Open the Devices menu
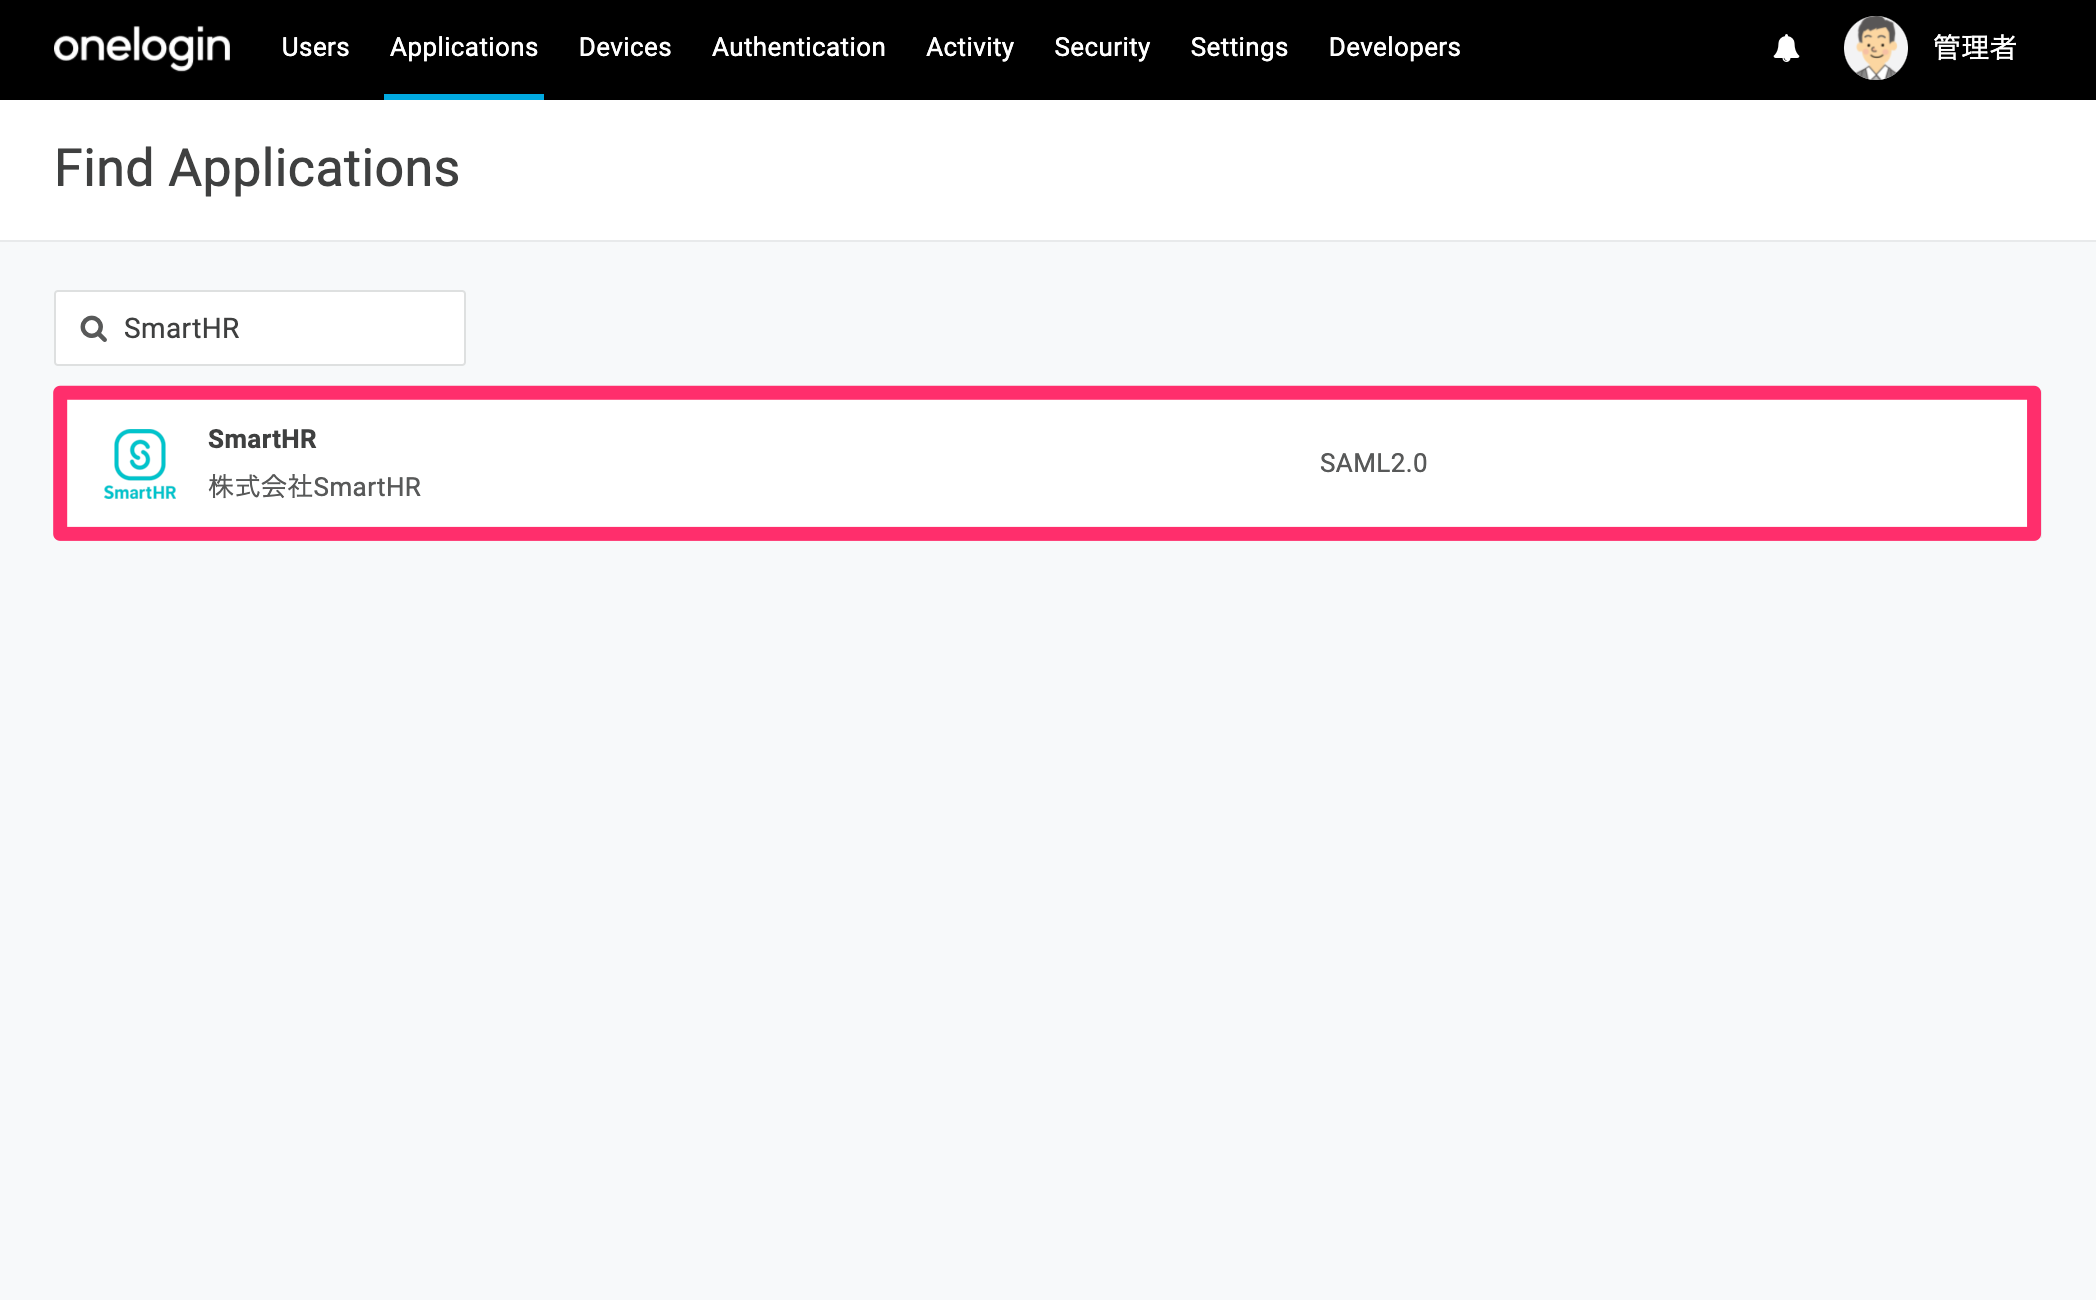 click(625, 47)
